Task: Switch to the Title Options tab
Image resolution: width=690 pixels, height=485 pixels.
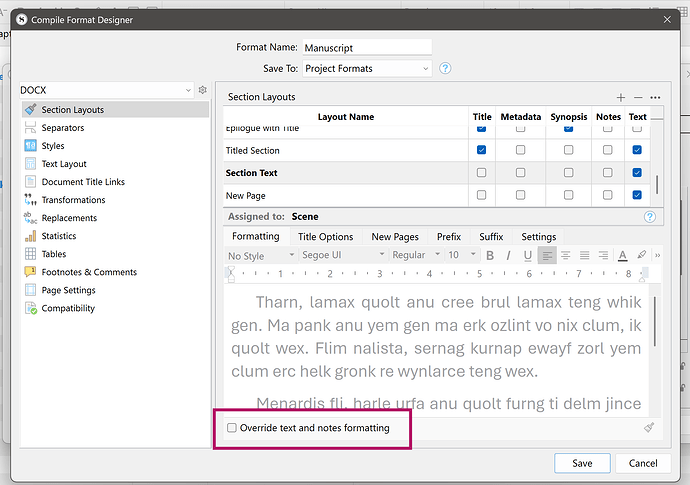Action: (325, 237)
